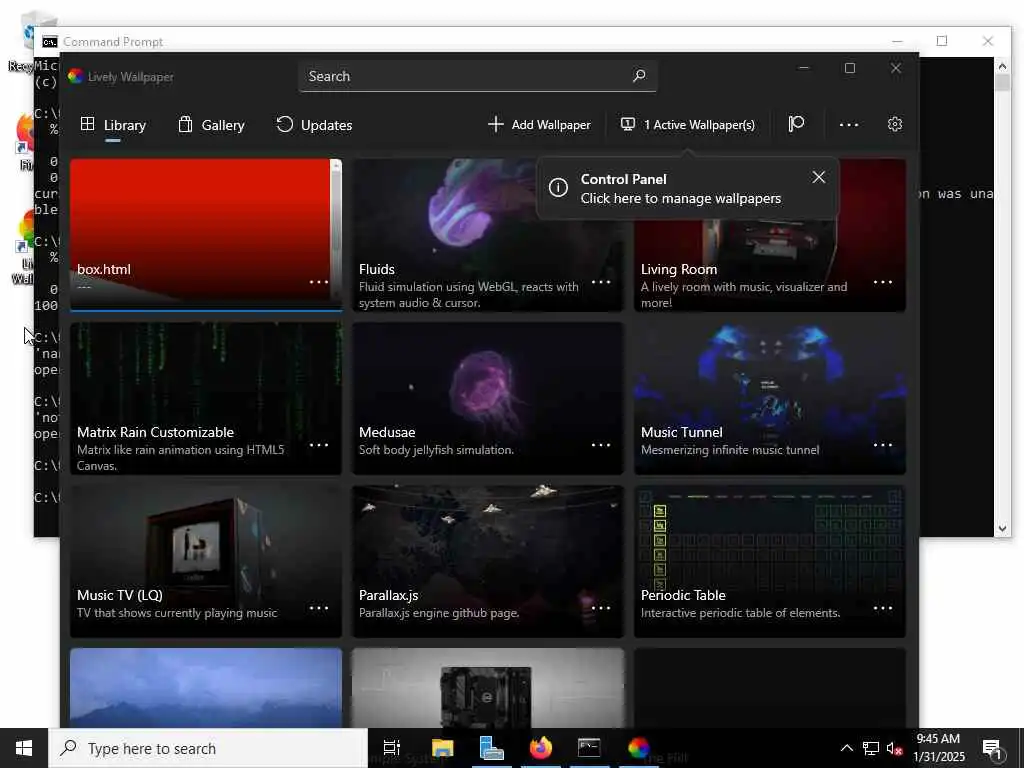Open Firefox from the taskbar
Image resolution: width=1024 pixels, height=768 pixels.
click(x=541, y=748)
